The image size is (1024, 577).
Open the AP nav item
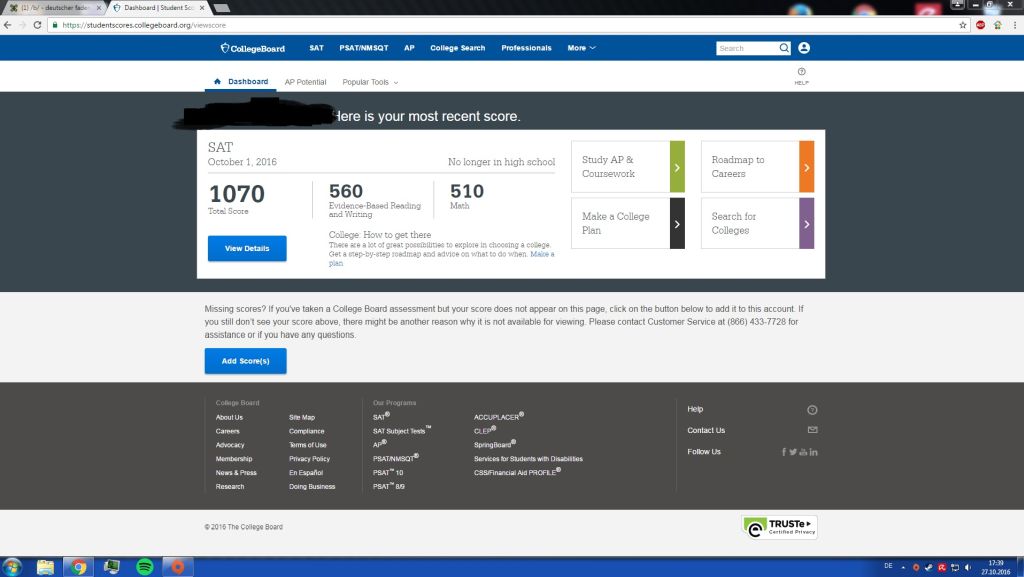(409, 48)
